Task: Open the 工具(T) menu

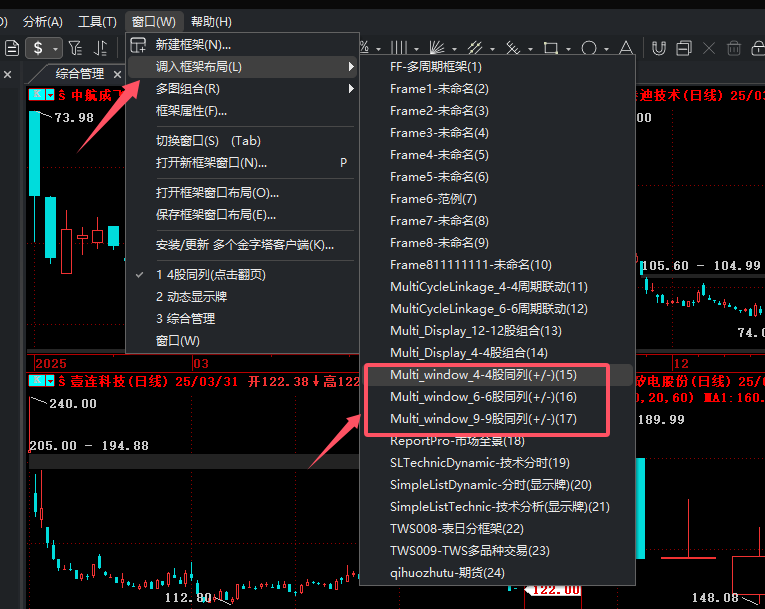Action: pyautogui.click(x=97, y=22)
